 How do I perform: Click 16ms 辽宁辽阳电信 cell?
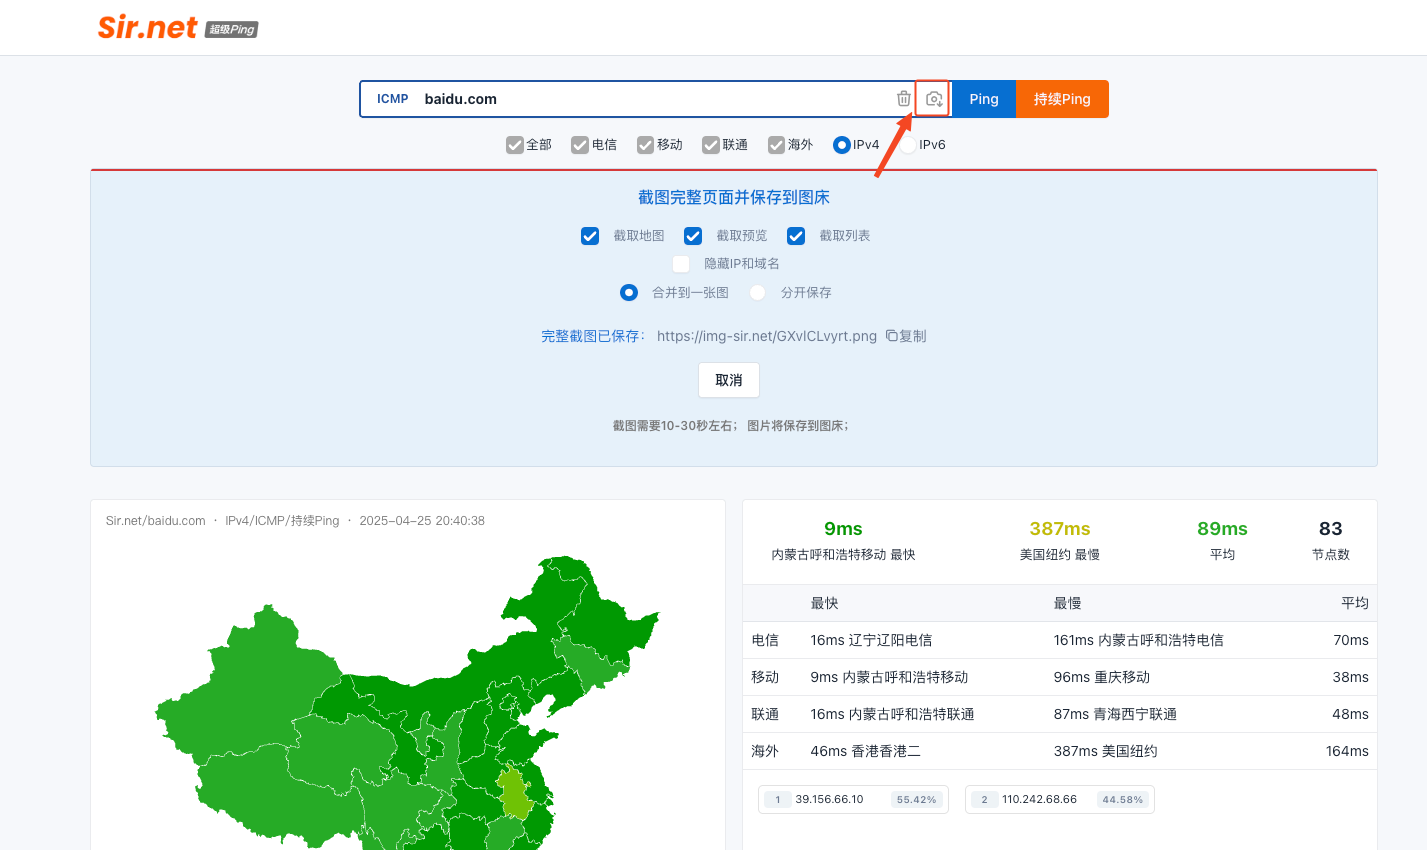tap(871, 640)
